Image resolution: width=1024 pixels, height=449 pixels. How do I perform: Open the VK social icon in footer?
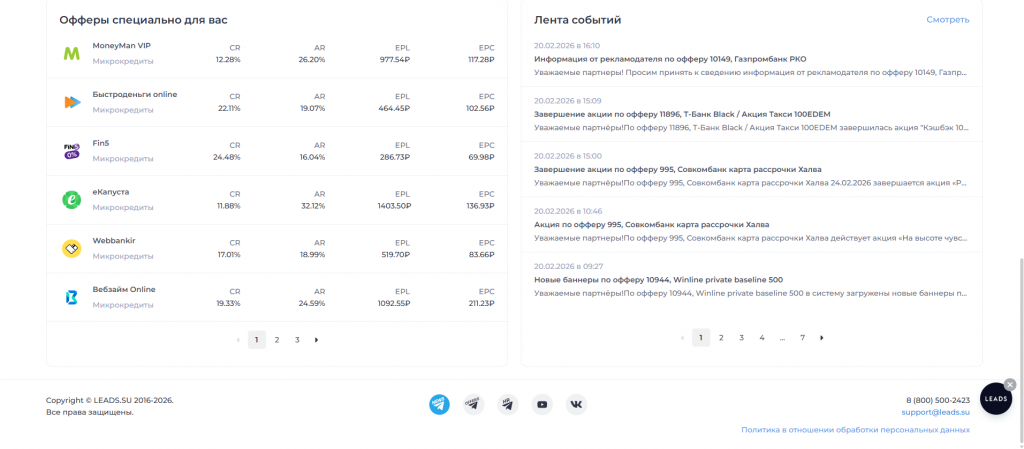(x=577, y=404)
